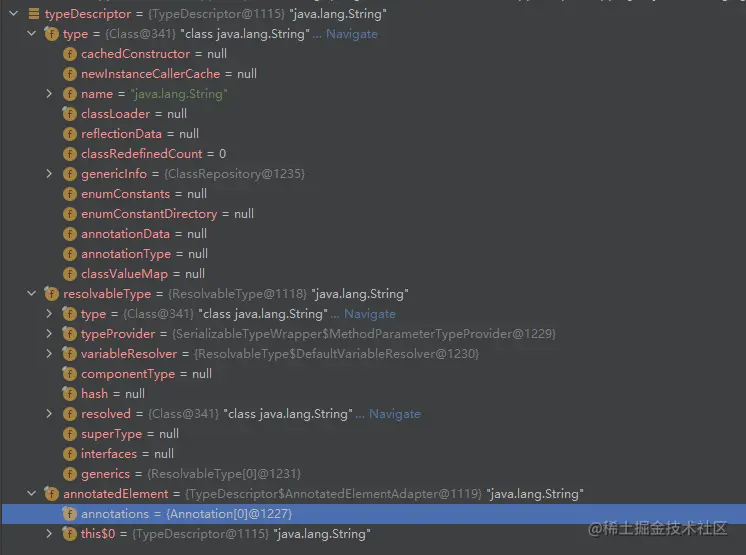Expand the typeProvider node

(x=49, y=333)
